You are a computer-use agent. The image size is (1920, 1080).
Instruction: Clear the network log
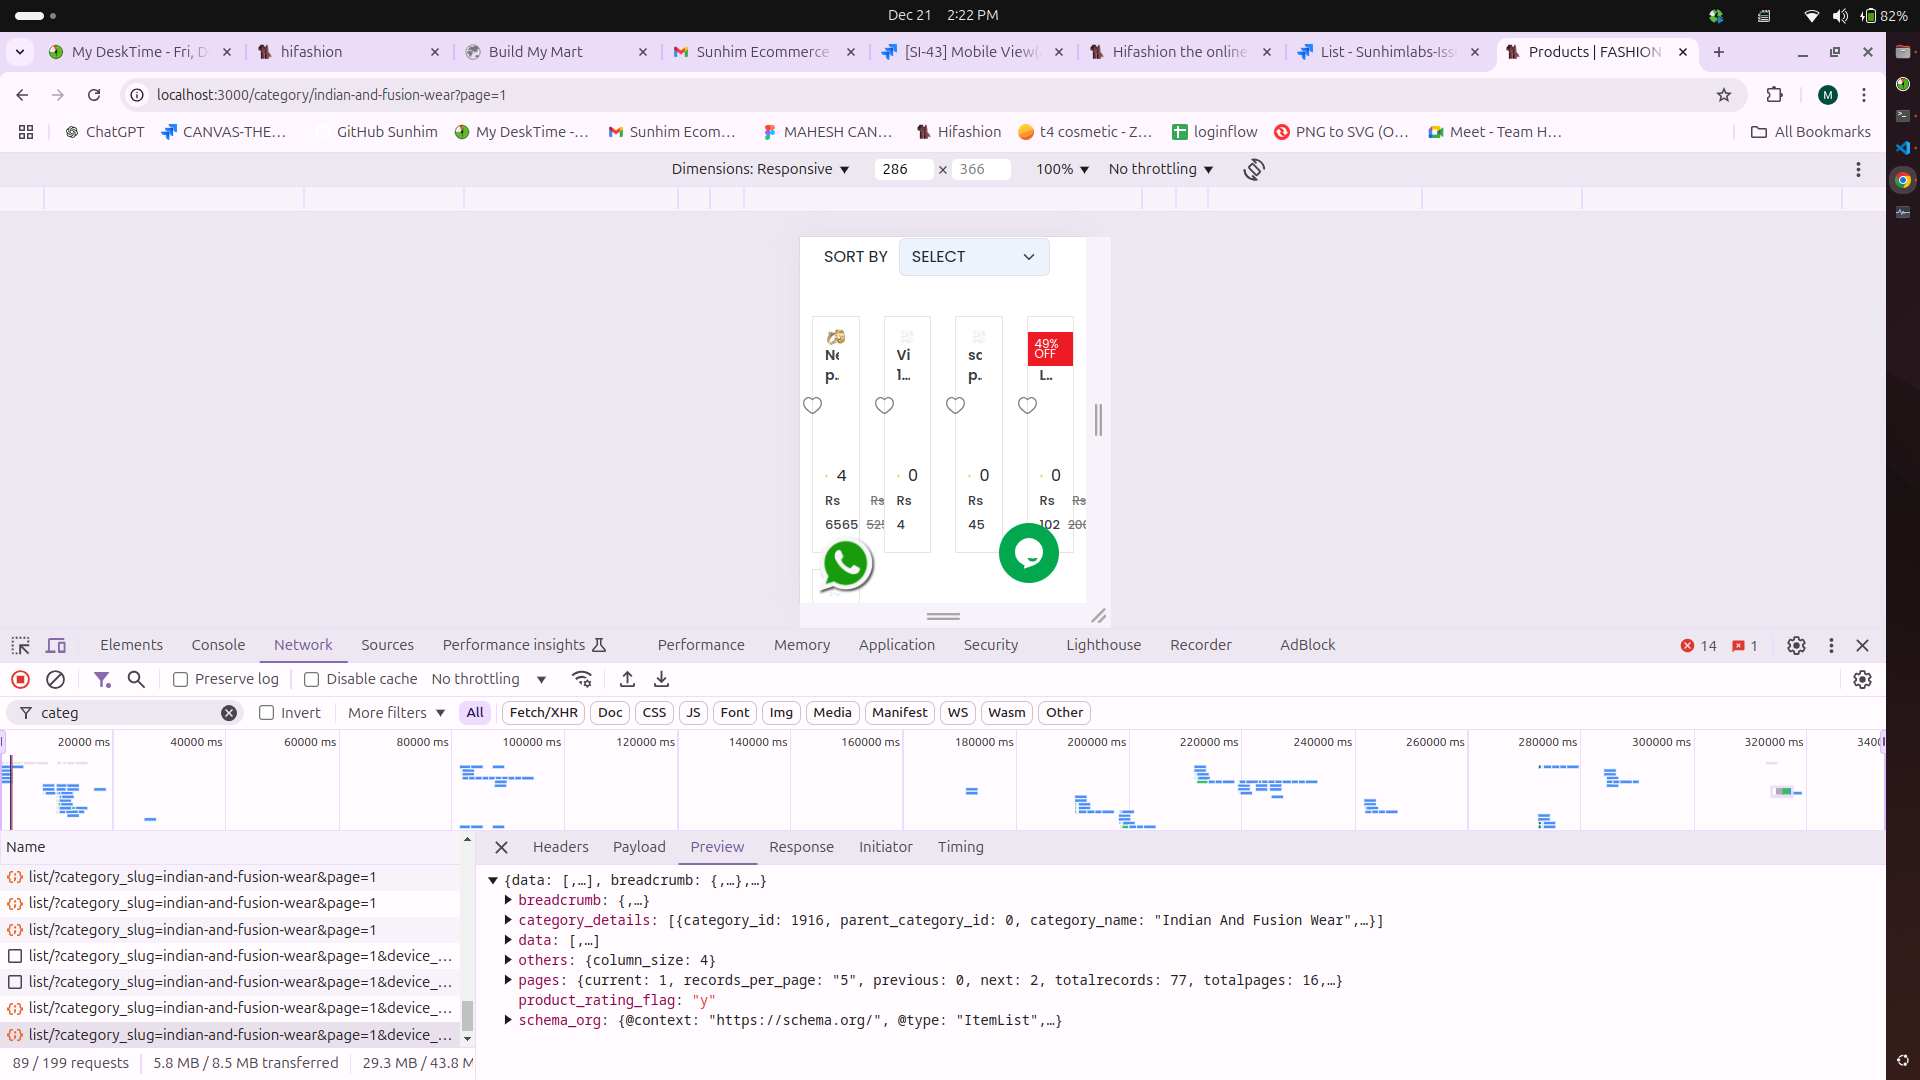click(x=56, y=679)
